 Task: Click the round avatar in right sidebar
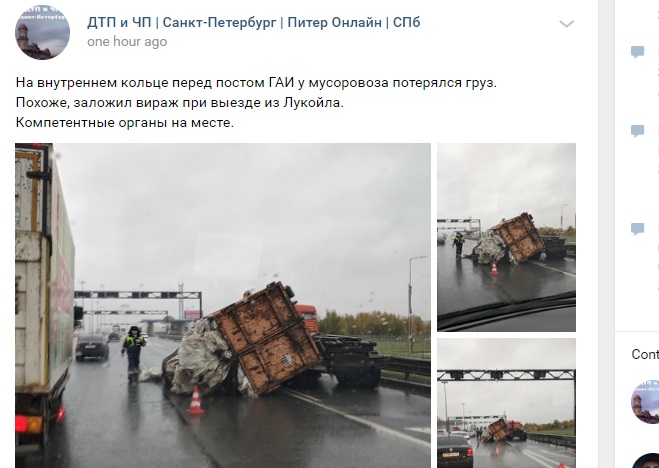click(646, 402)
